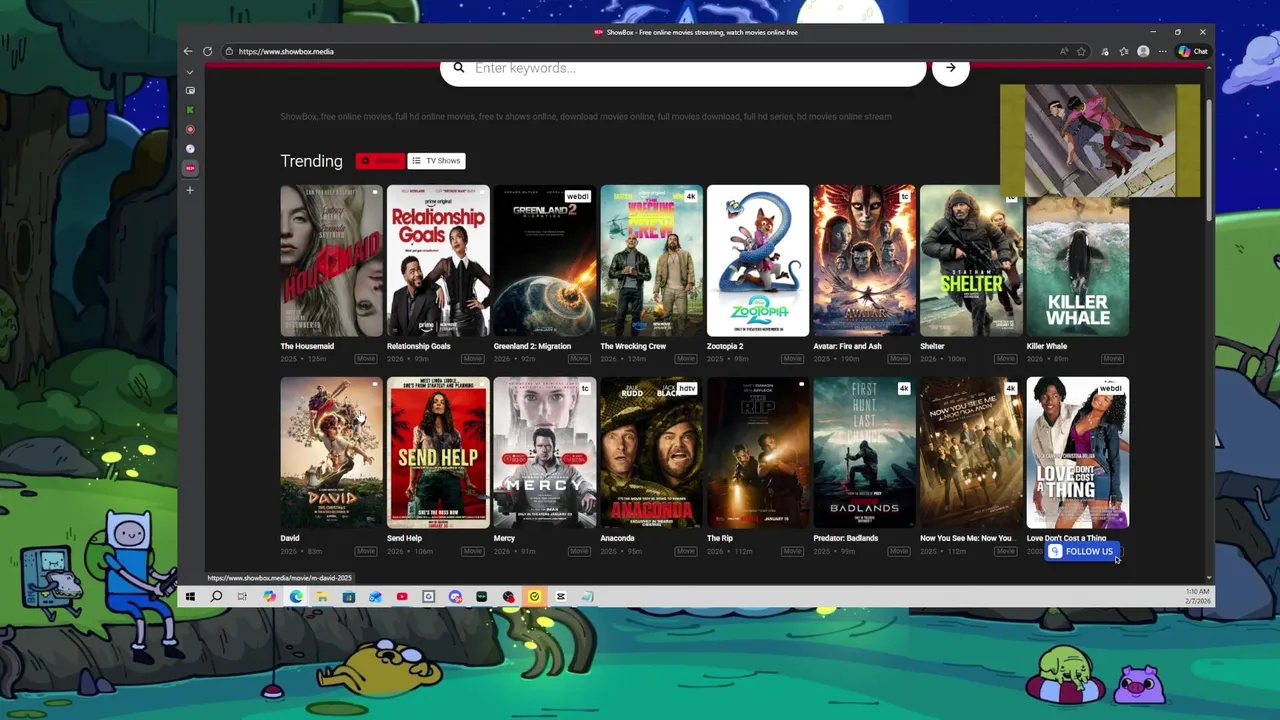This screenshot has width=1280, height=720.
Task: Open the Windows Start menu
Action: pos(190,597)
